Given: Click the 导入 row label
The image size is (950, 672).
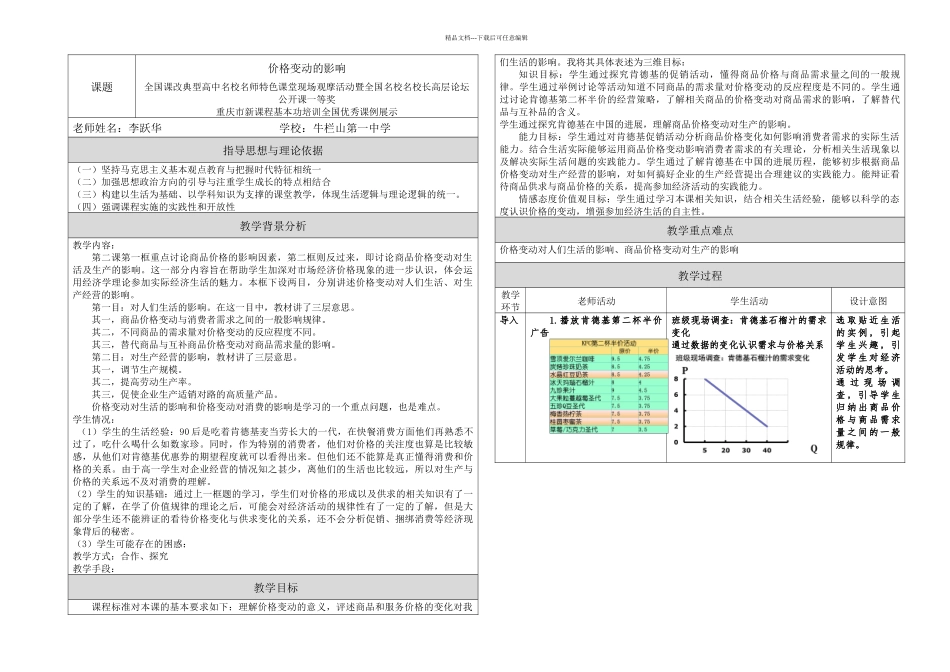Looking at the screenshot, I should point(509,320).
